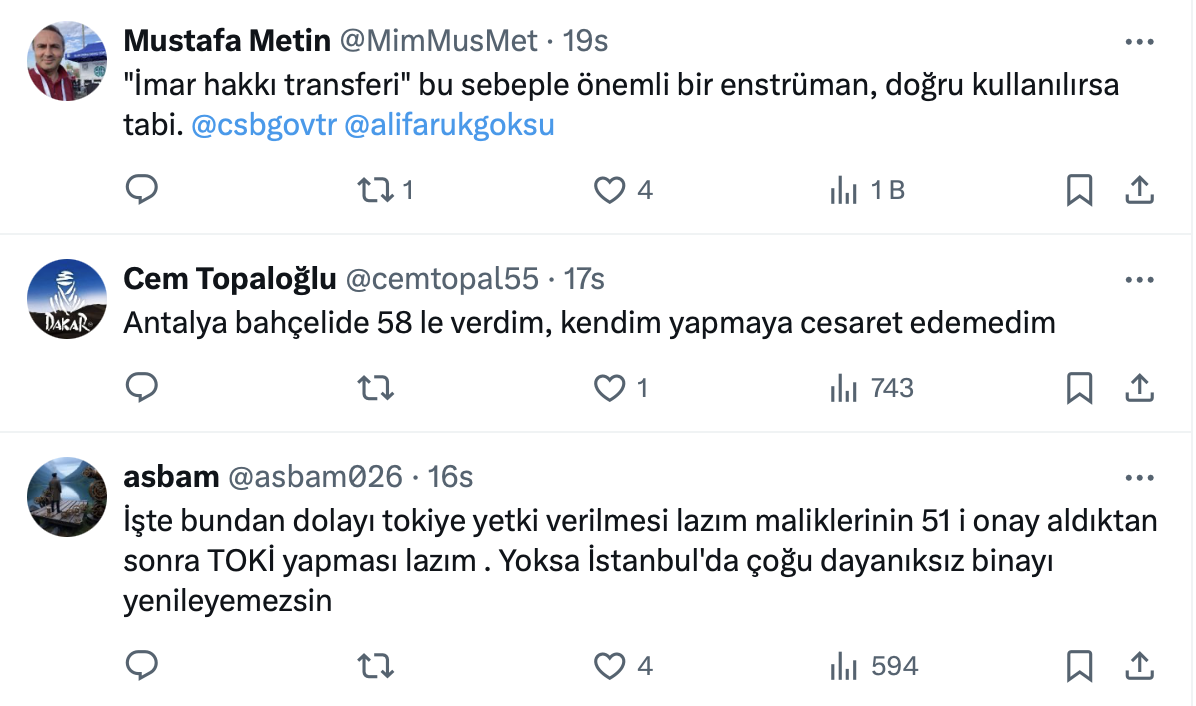Reply to asbam's tweet
The image size is (1196, 706).
pos(142,665)
